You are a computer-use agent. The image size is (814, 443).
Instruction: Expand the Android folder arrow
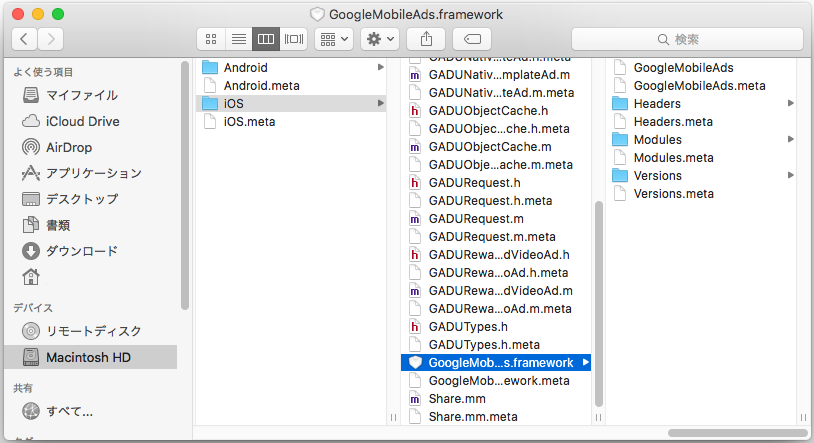click(381, 67)
